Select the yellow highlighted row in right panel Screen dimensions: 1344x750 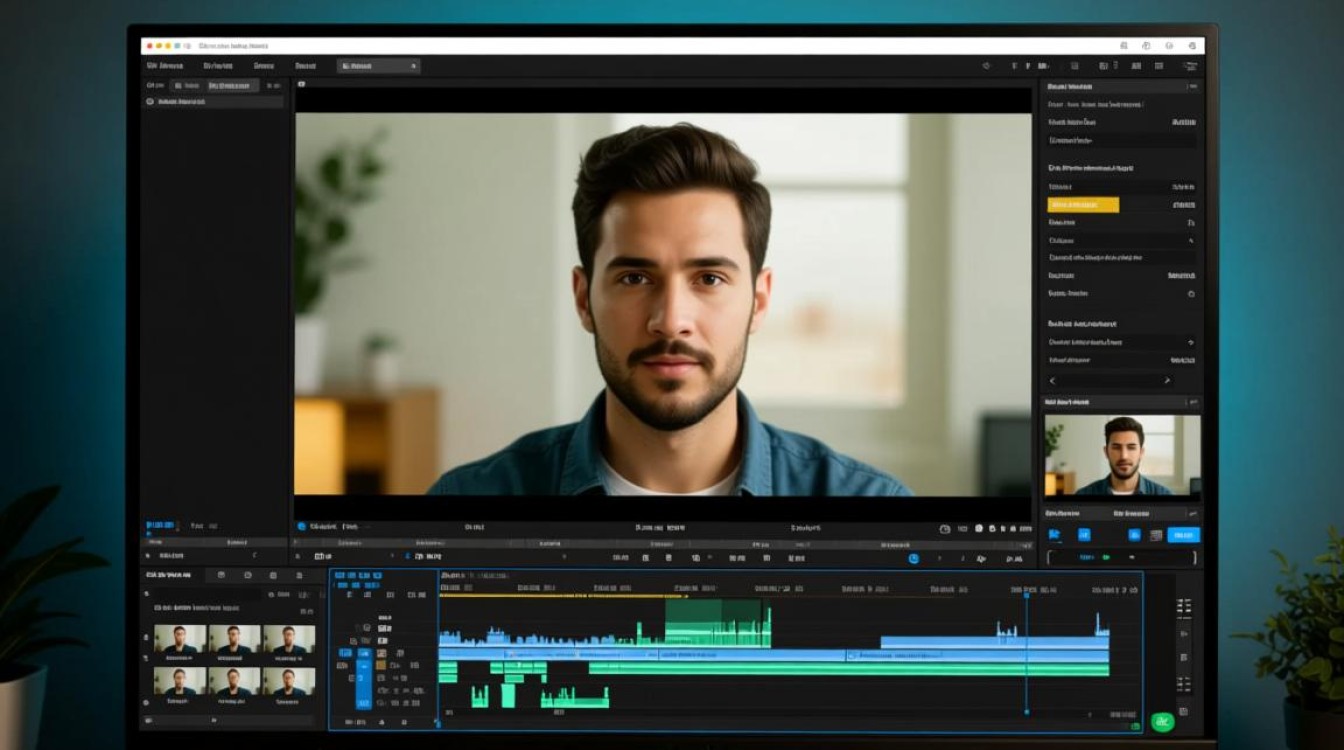coord(1083,205)
